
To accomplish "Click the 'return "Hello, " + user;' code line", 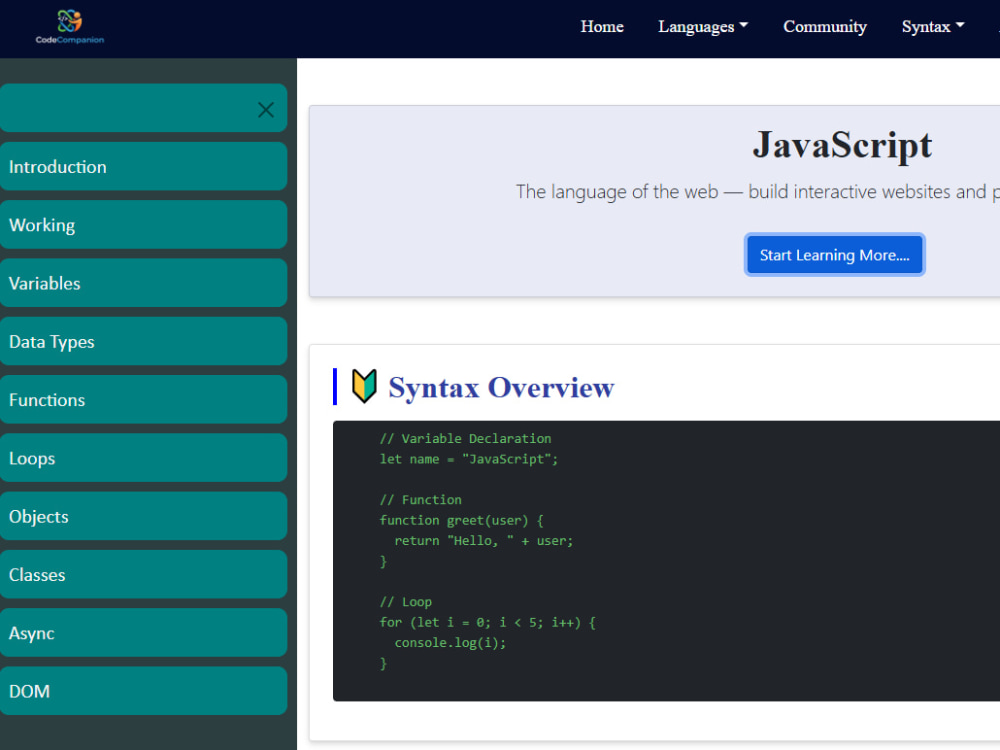I will click(483, 541).
